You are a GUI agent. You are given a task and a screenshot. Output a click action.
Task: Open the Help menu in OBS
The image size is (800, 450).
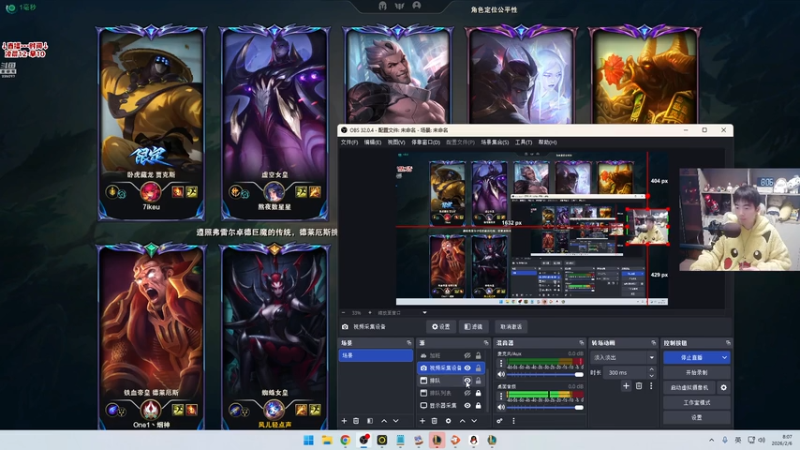coord(547,142)
